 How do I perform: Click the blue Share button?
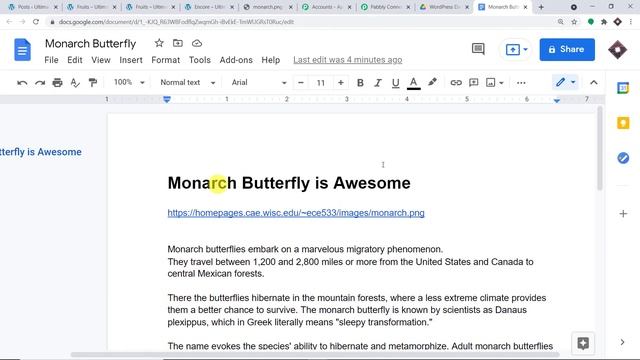[x=567, y=49]
